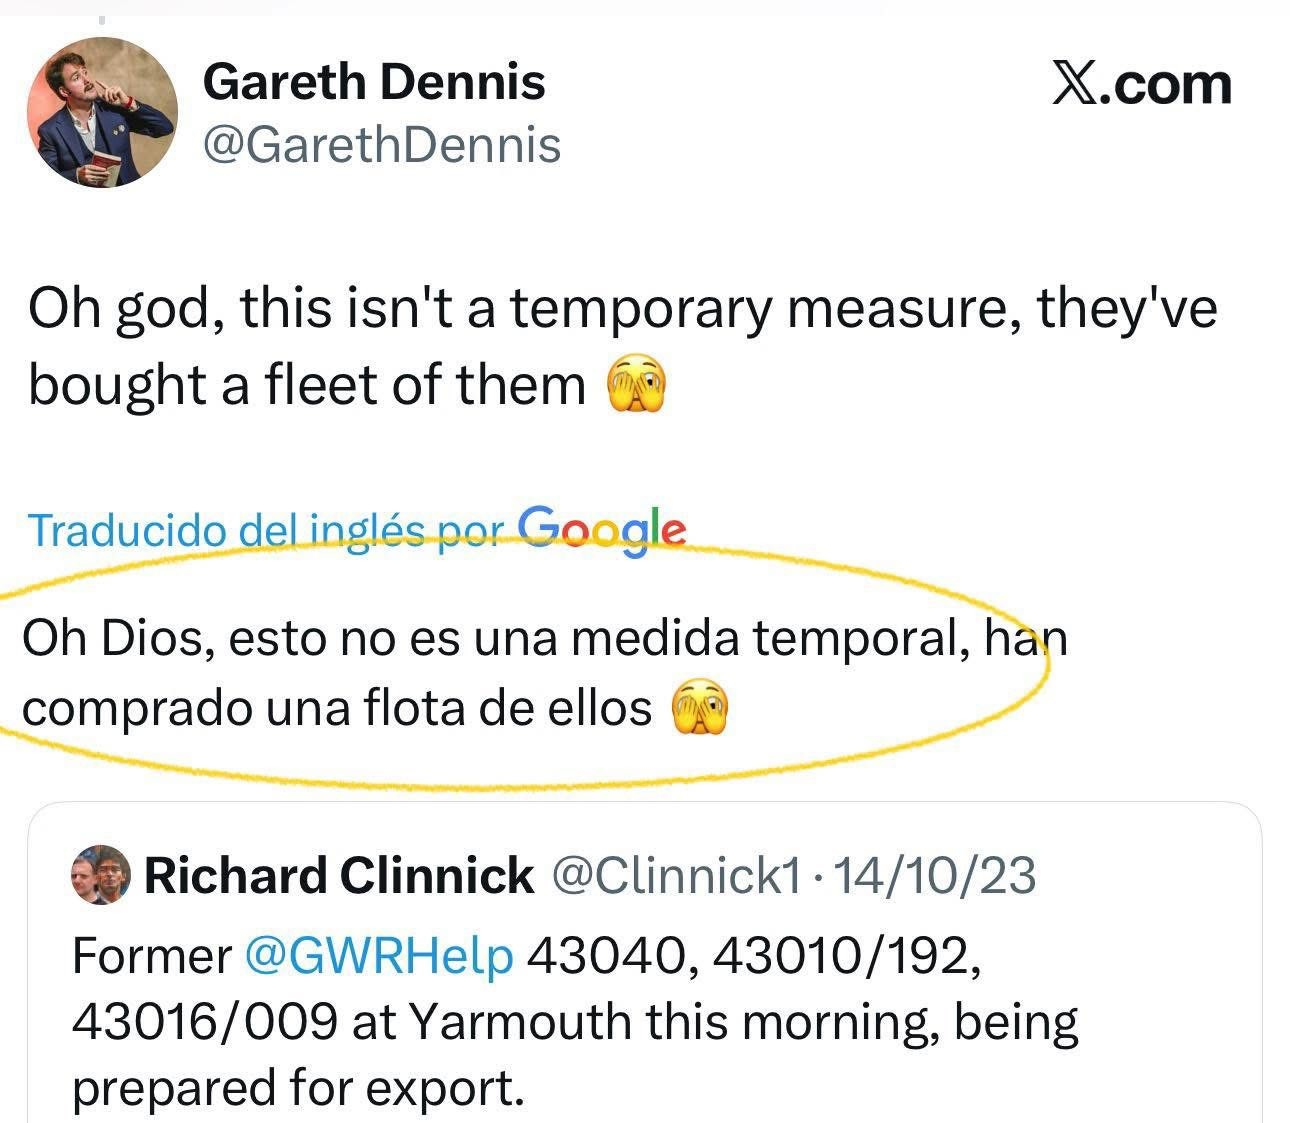Click the emoji in the English tweet
This screenshot has width=1290, height=1123.
coord(637,386)
